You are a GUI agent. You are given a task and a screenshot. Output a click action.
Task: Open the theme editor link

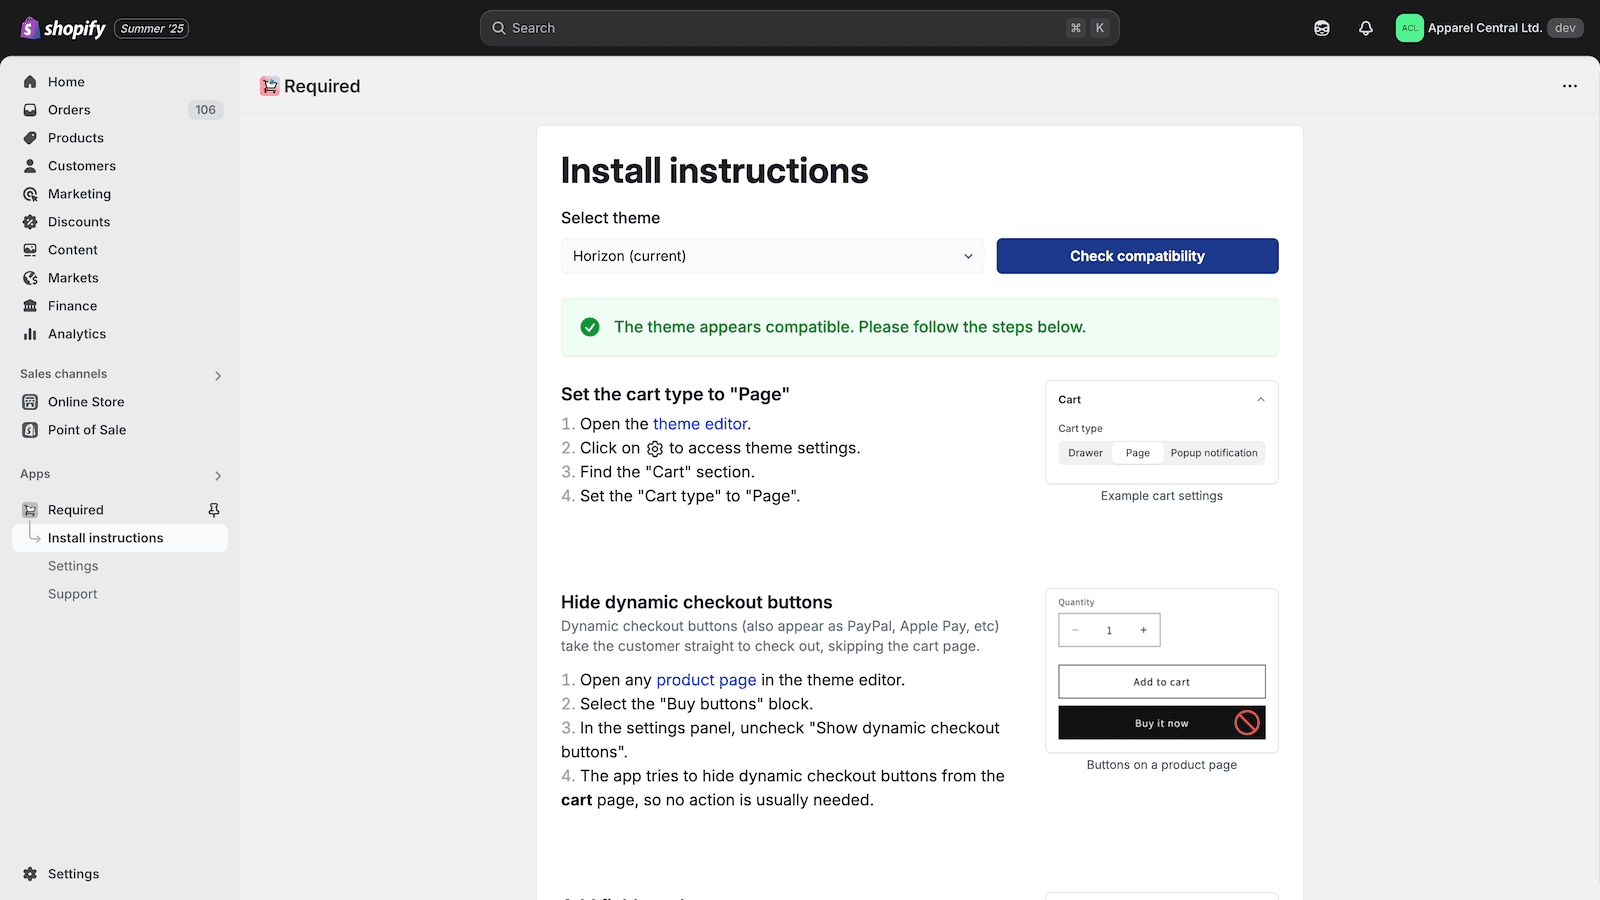[700, 424]
